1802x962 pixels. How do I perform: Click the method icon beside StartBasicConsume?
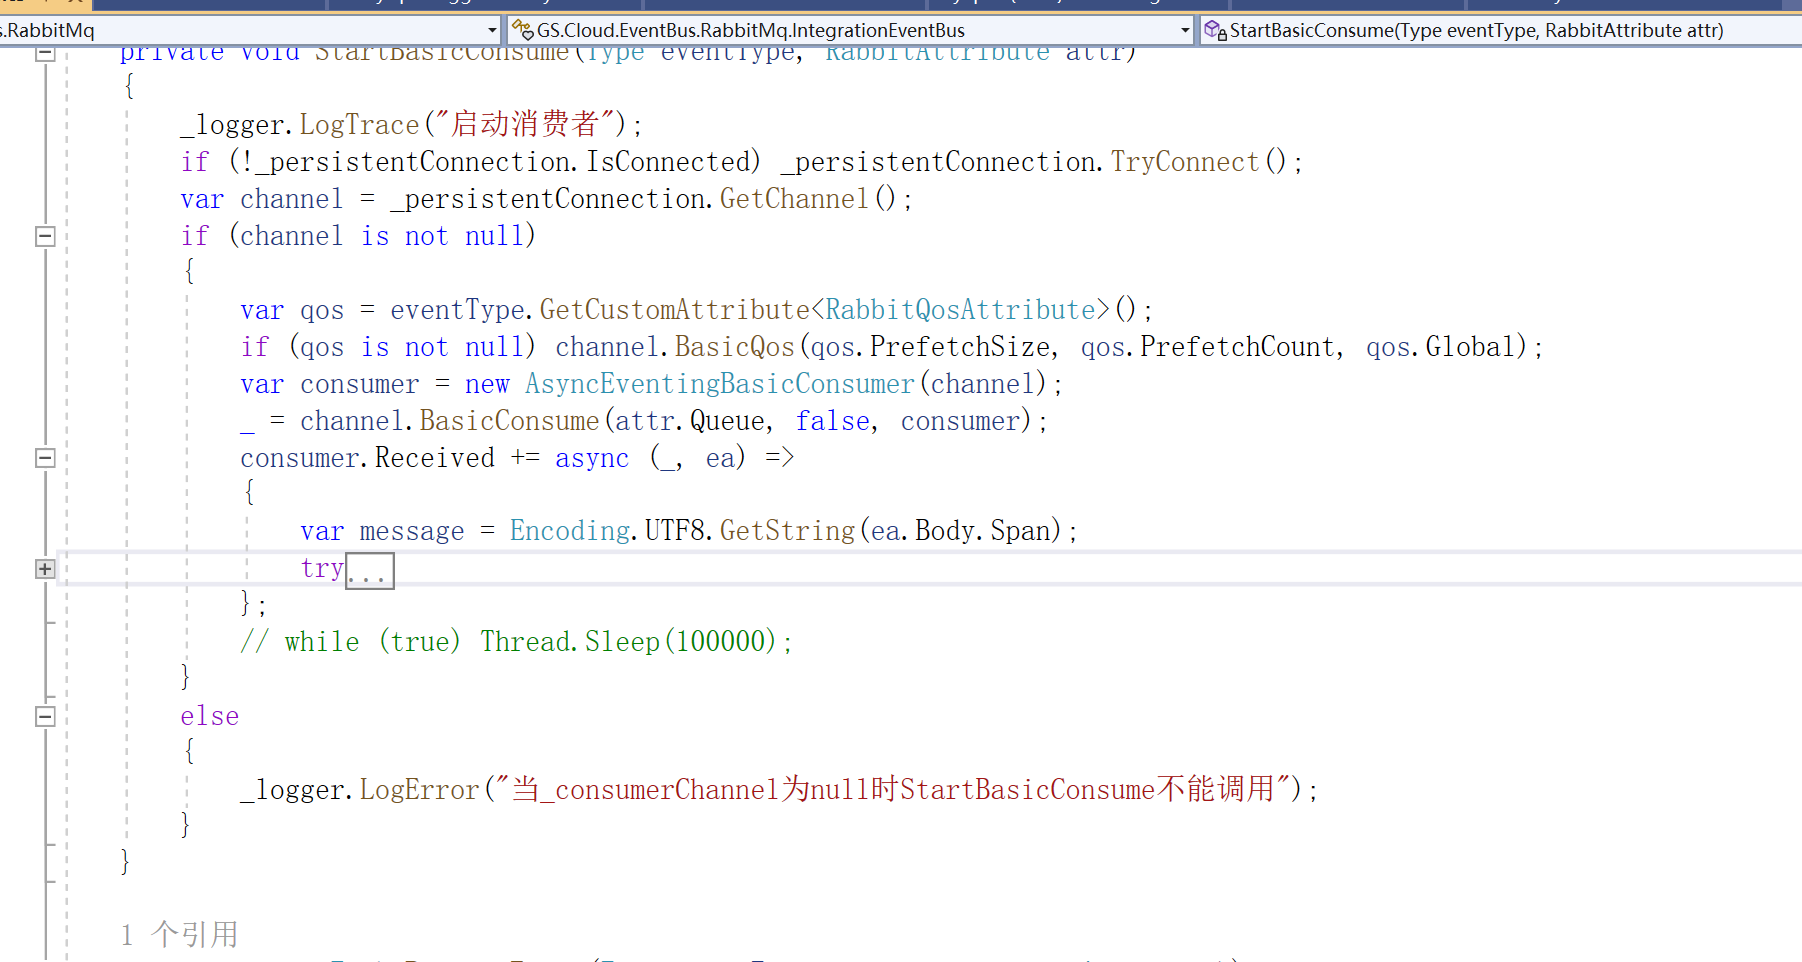[x=1214, y=29]
